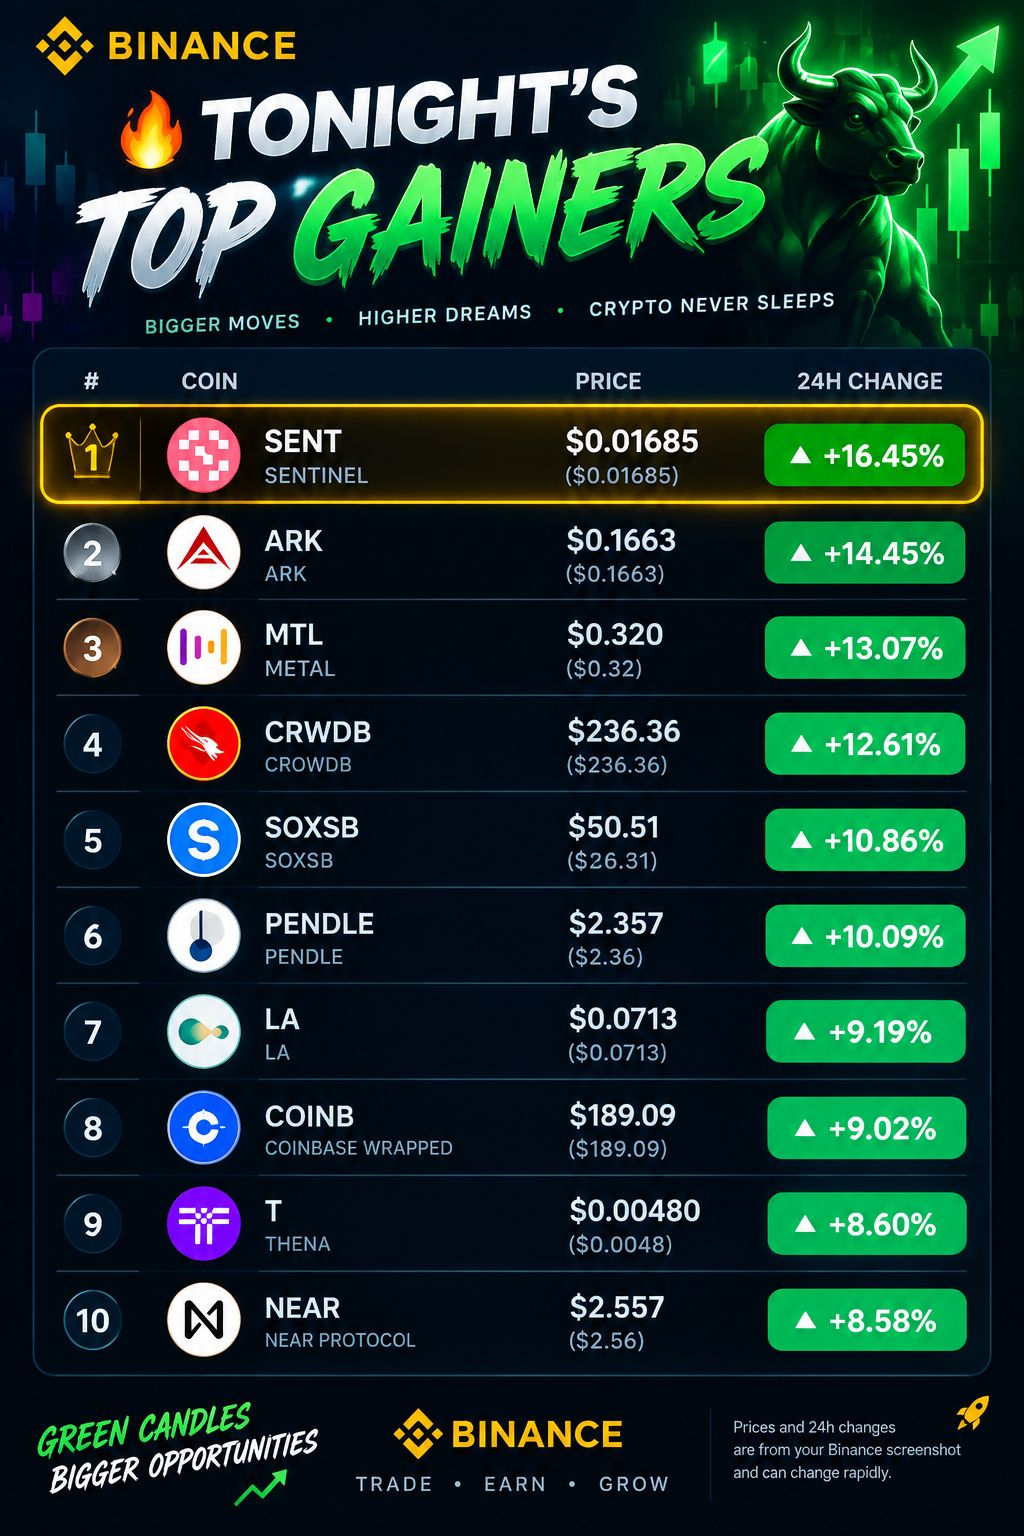Click the rocket icon near disclaimer
This screenshot has width=1024, height=1536.
click(x=973, y=1412)
